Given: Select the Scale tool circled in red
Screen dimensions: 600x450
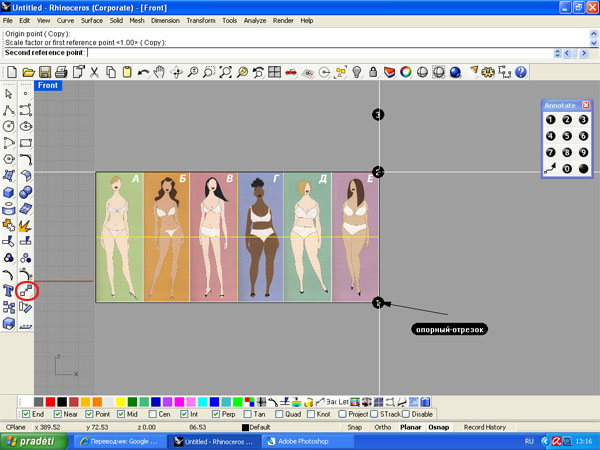Looking at the screenshot, I should coord(27,291).
